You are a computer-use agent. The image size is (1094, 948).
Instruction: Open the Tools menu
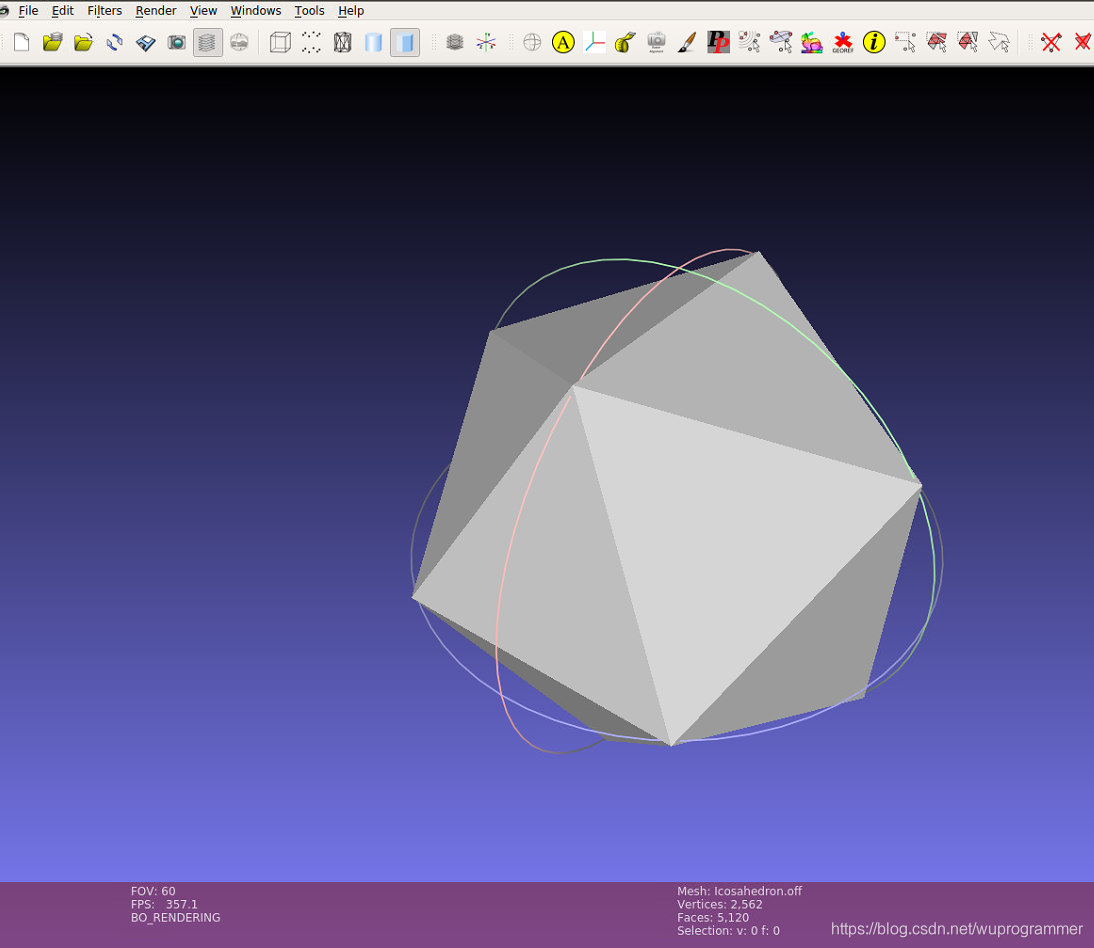point(310,10)
